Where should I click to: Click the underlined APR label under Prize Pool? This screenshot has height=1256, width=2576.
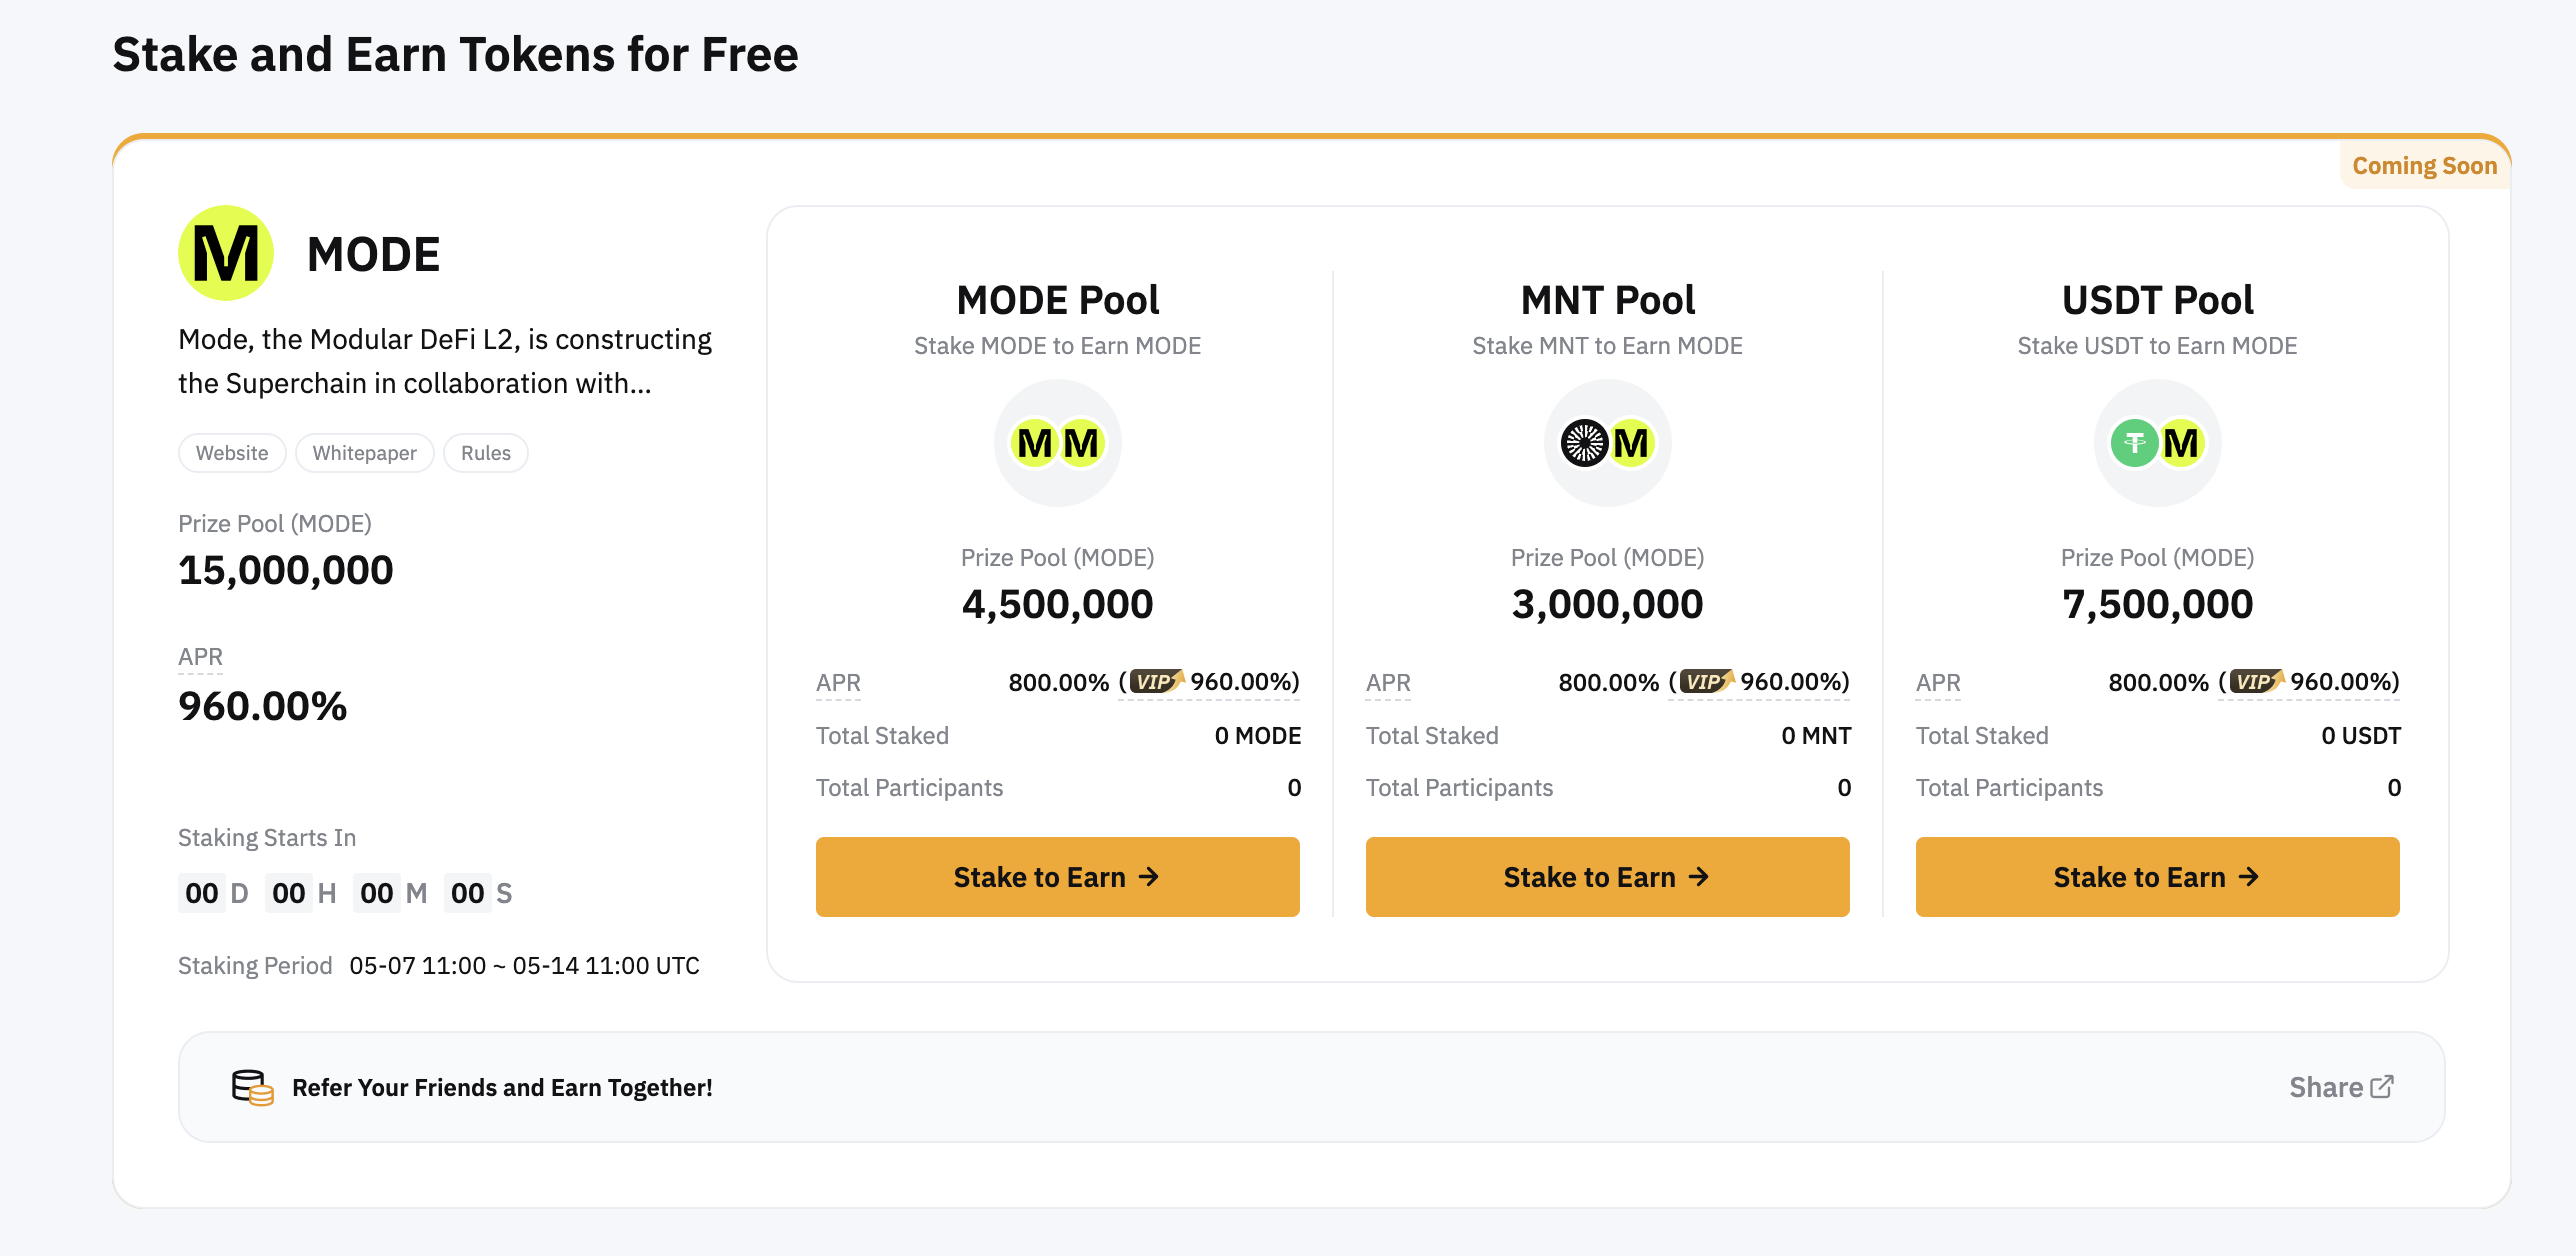(200, 657)
